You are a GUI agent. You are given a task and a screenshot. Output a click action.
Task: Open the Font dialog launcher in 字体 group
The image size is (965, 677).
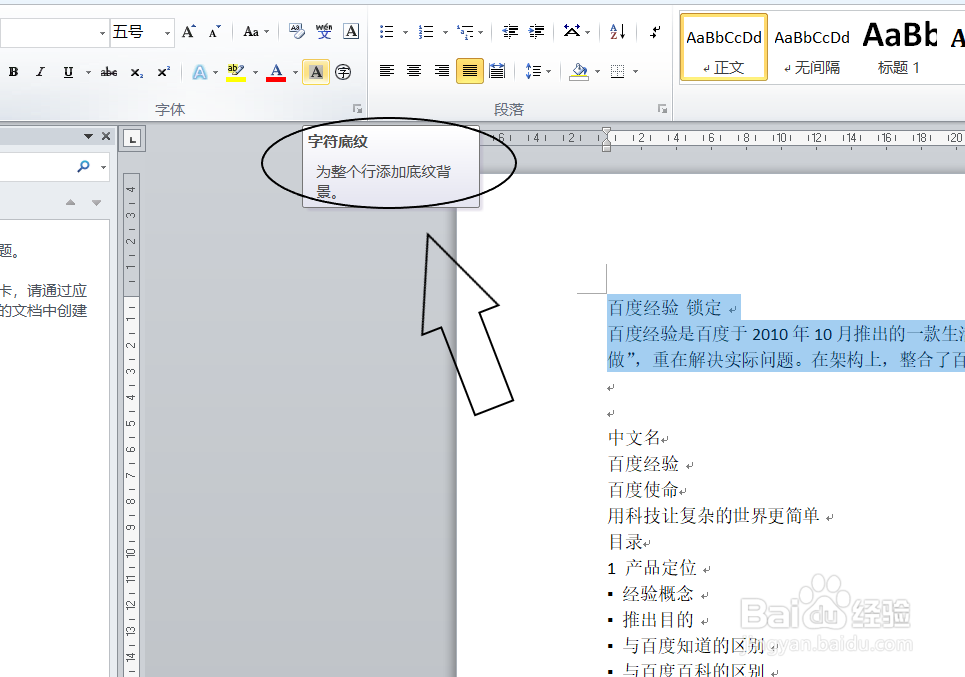click(357, 109)
